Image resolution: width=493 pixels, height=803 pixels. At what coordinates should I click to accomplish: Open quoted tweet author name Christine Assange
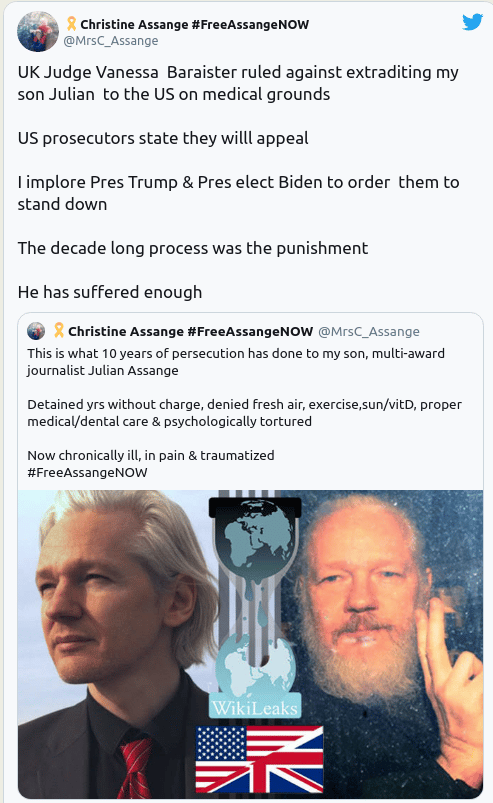click(190, 331)
